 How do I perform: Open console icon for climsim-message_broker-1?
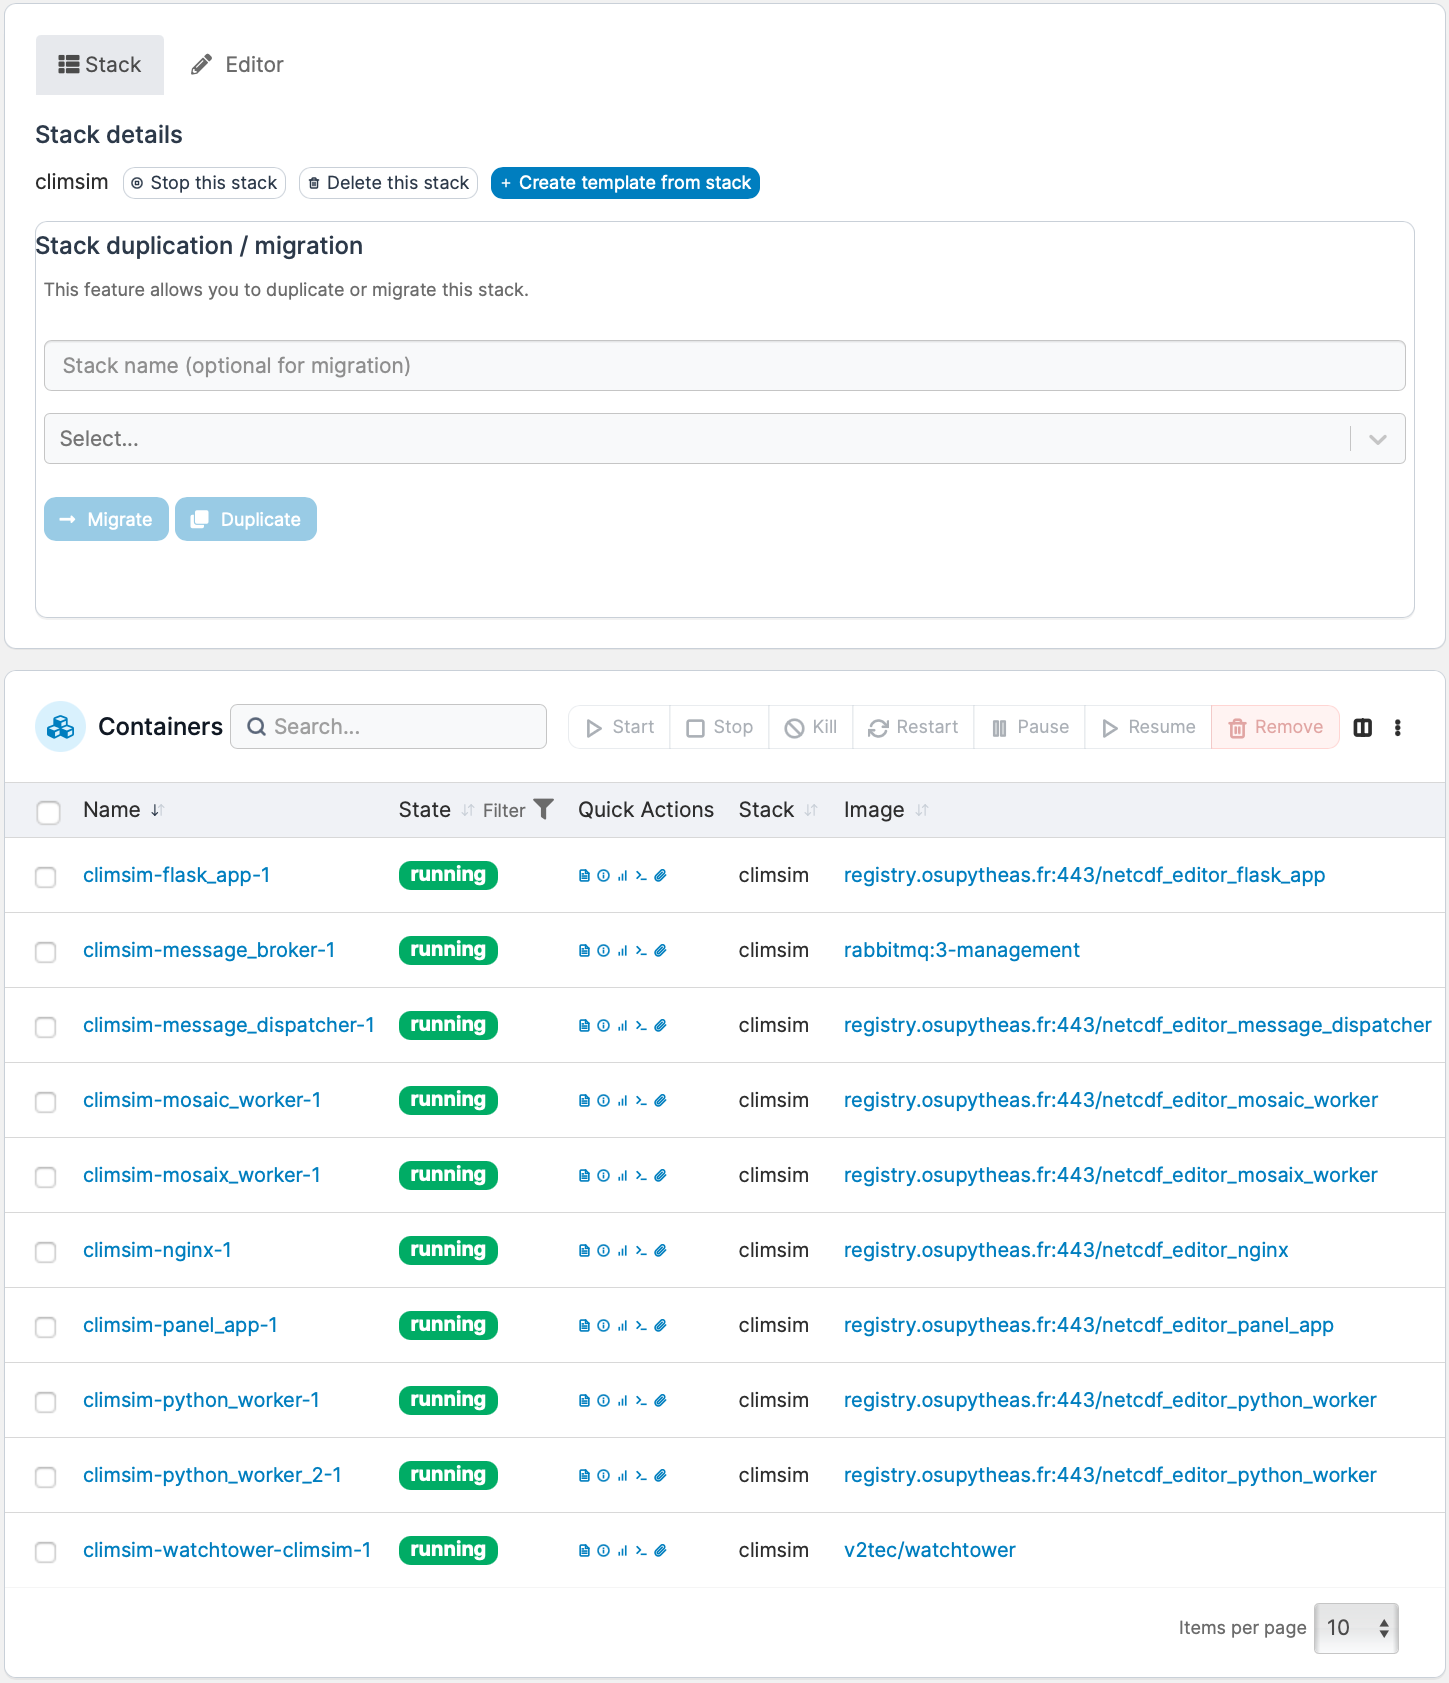coord(641,951)
